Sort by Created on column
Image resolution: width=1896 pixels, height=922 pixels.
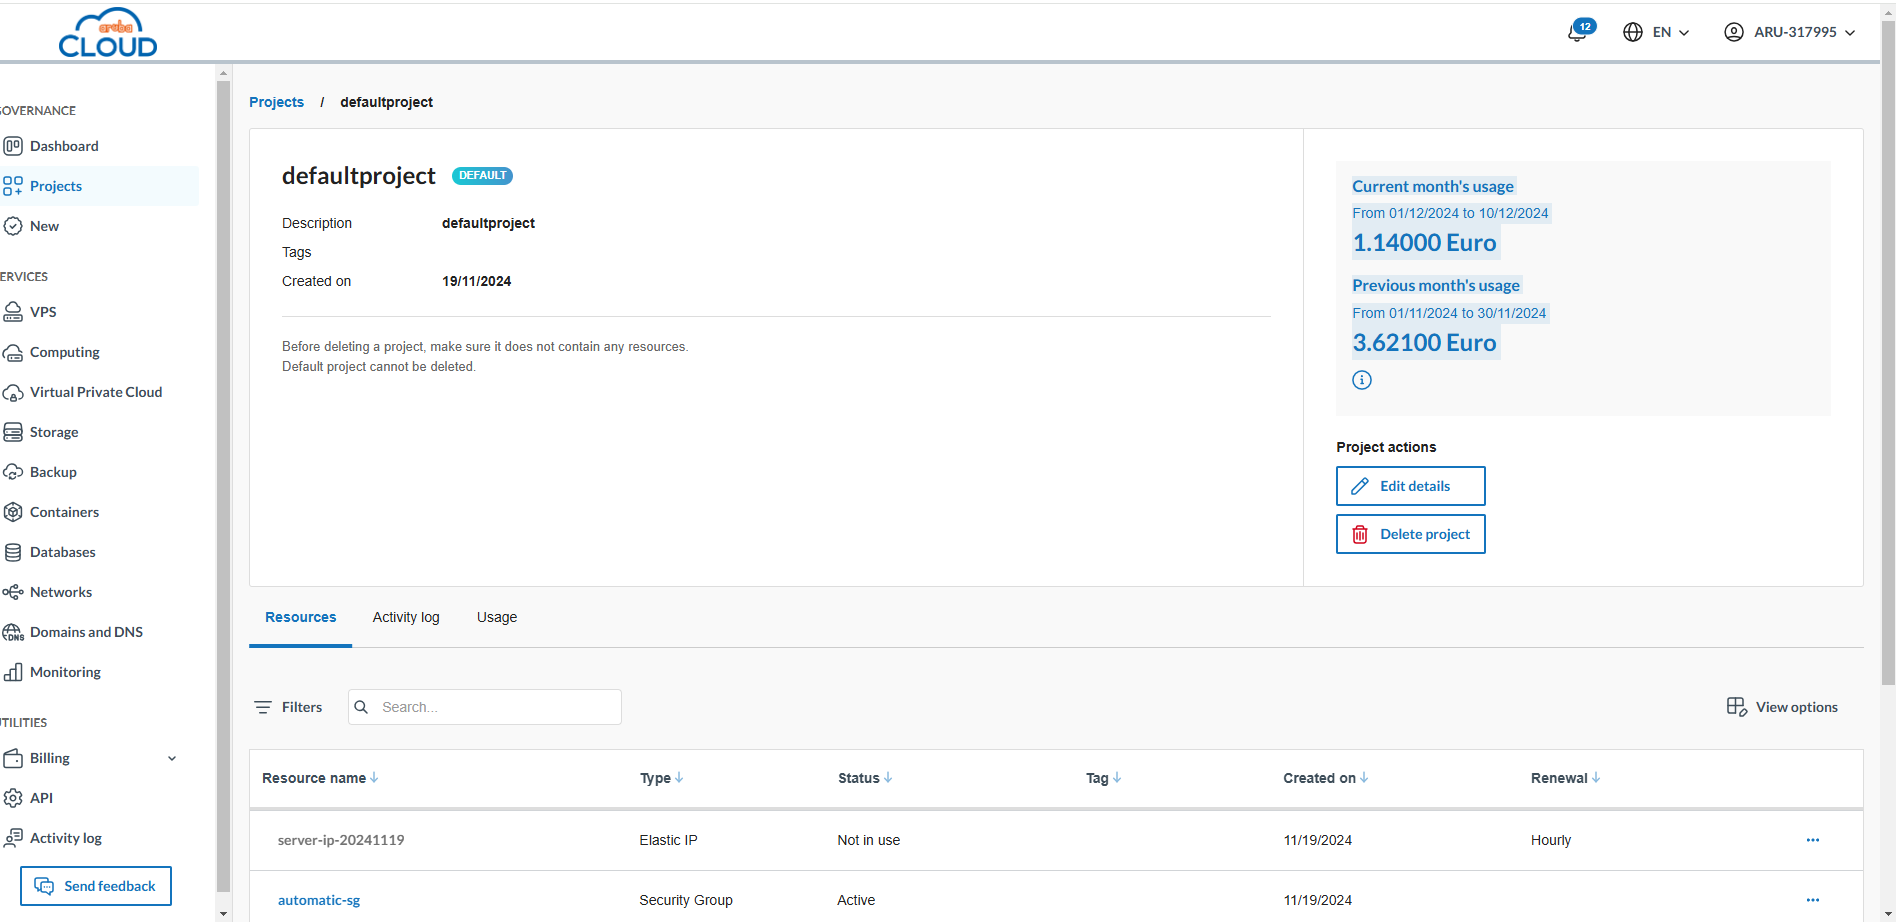click(1326, 778)
